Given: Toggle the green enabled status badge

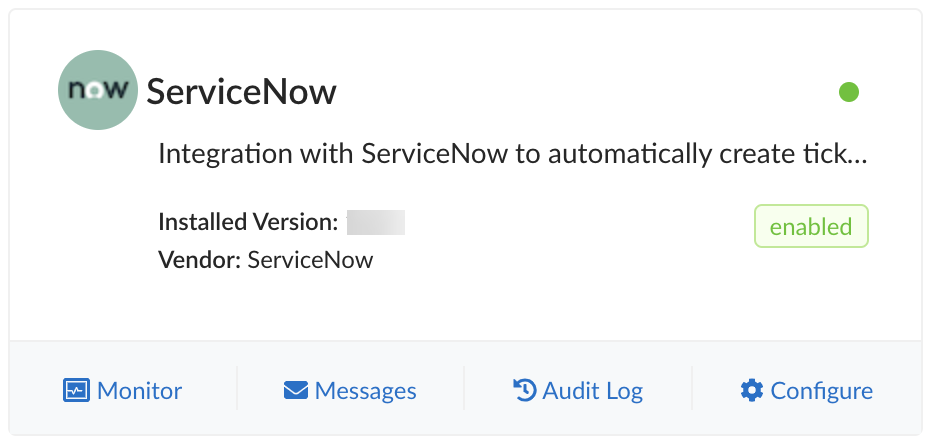Looking at the screenshot, I should (811, 227).
